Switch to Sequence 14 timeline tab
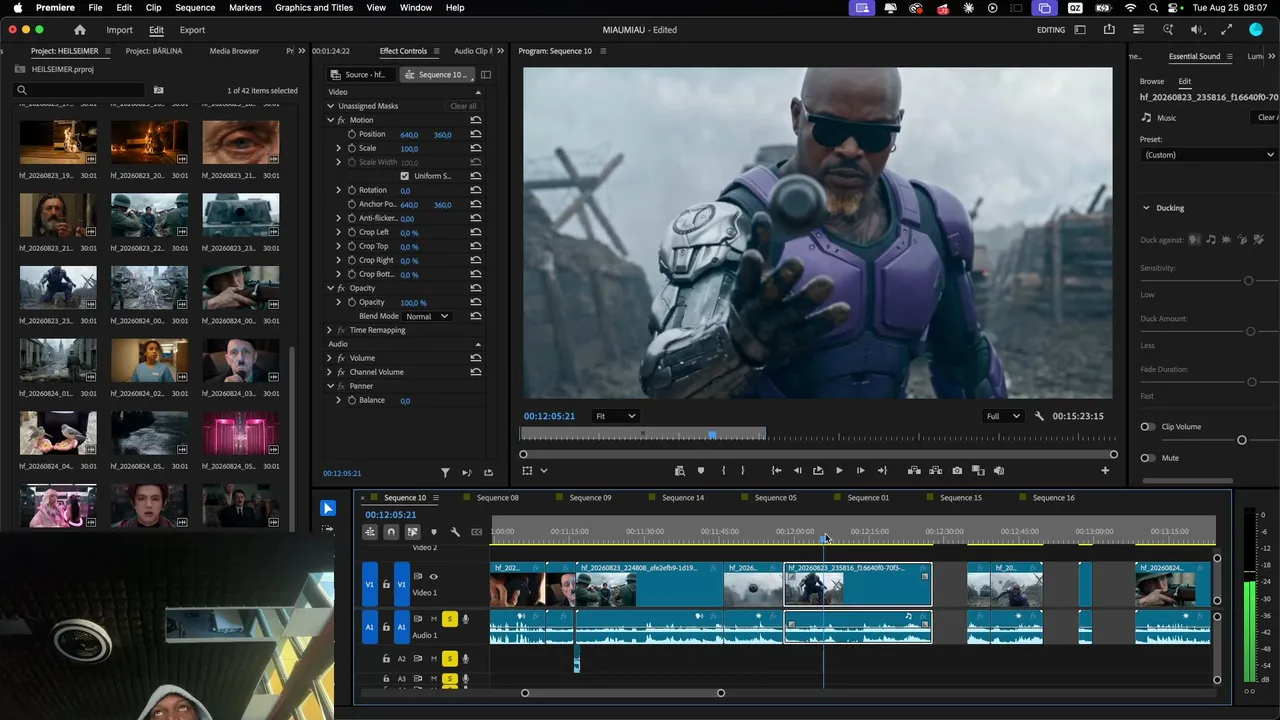This screenshot has width=1280, height=720. click(683, 498)
